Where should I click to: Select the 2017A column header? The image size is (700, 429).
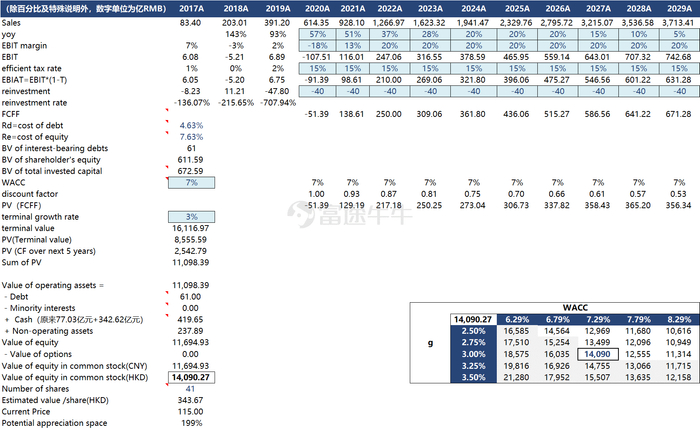tap(192, 8)
